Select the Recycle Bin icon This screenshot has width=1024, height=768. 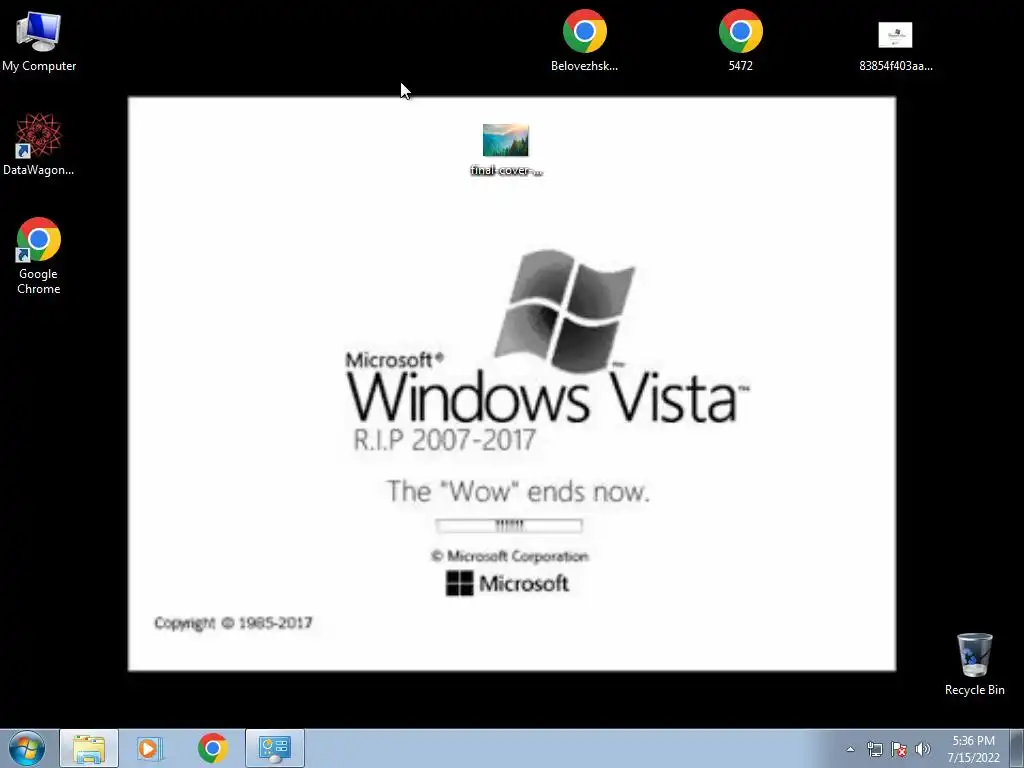(x=974, y=664)
